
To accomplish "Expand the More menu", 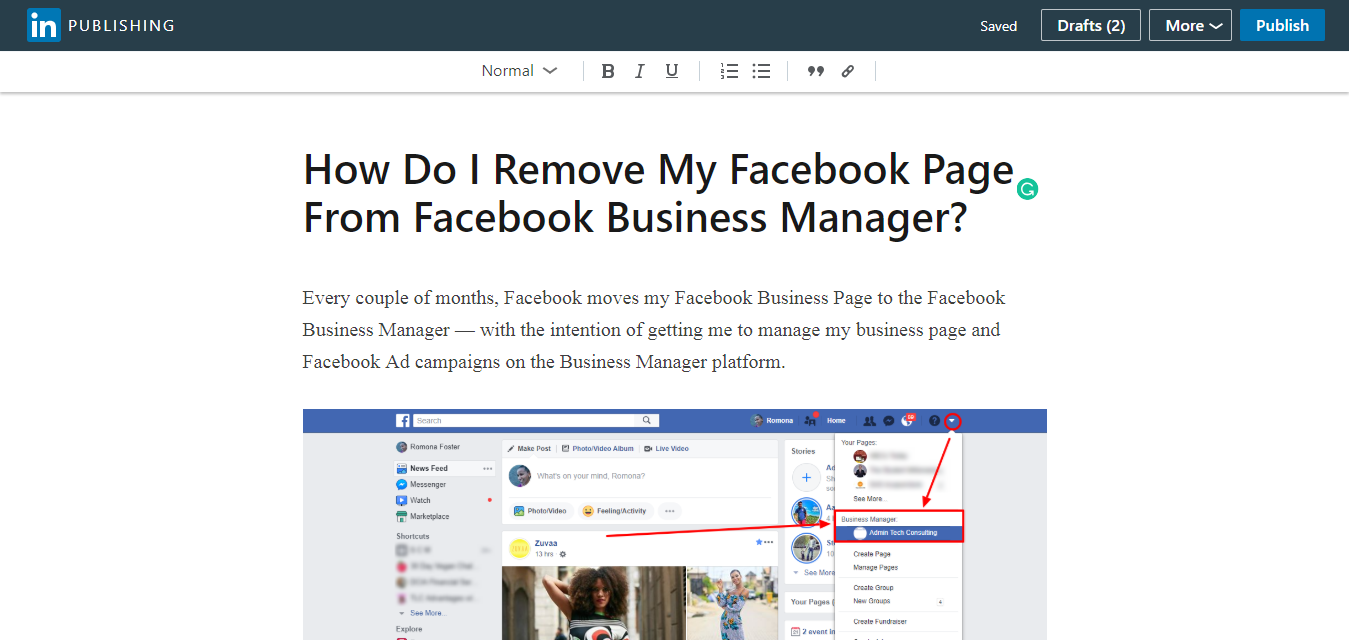I will (x=1190, y=26).
